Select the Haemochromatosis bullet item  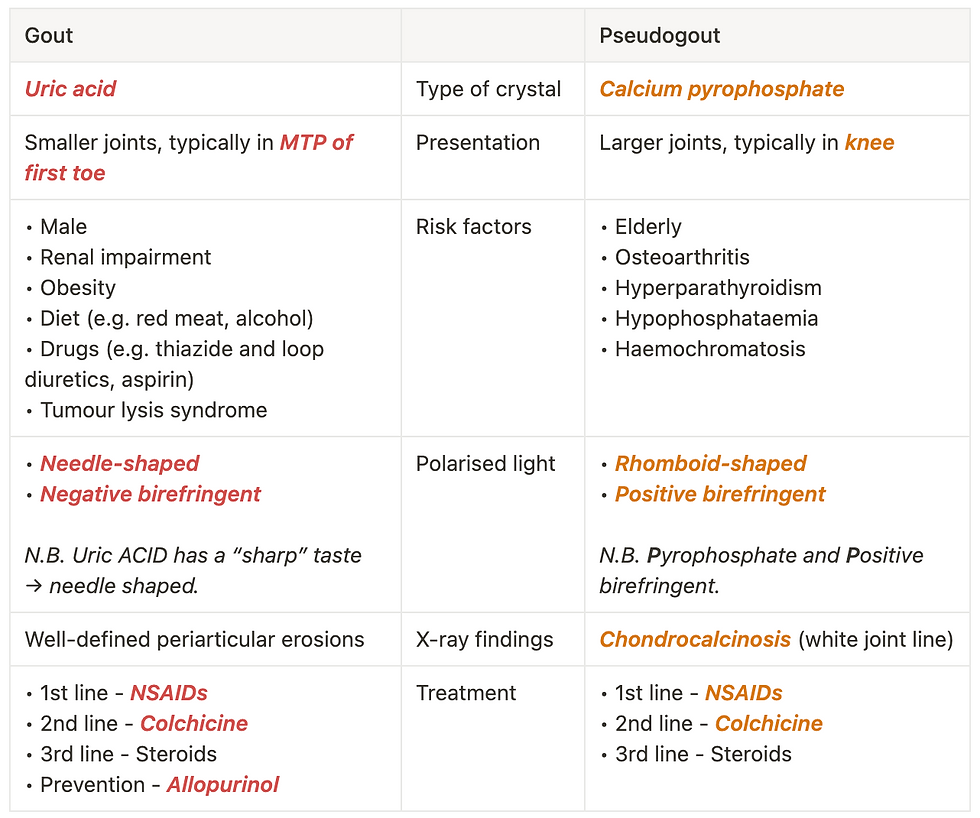[709, 349]
